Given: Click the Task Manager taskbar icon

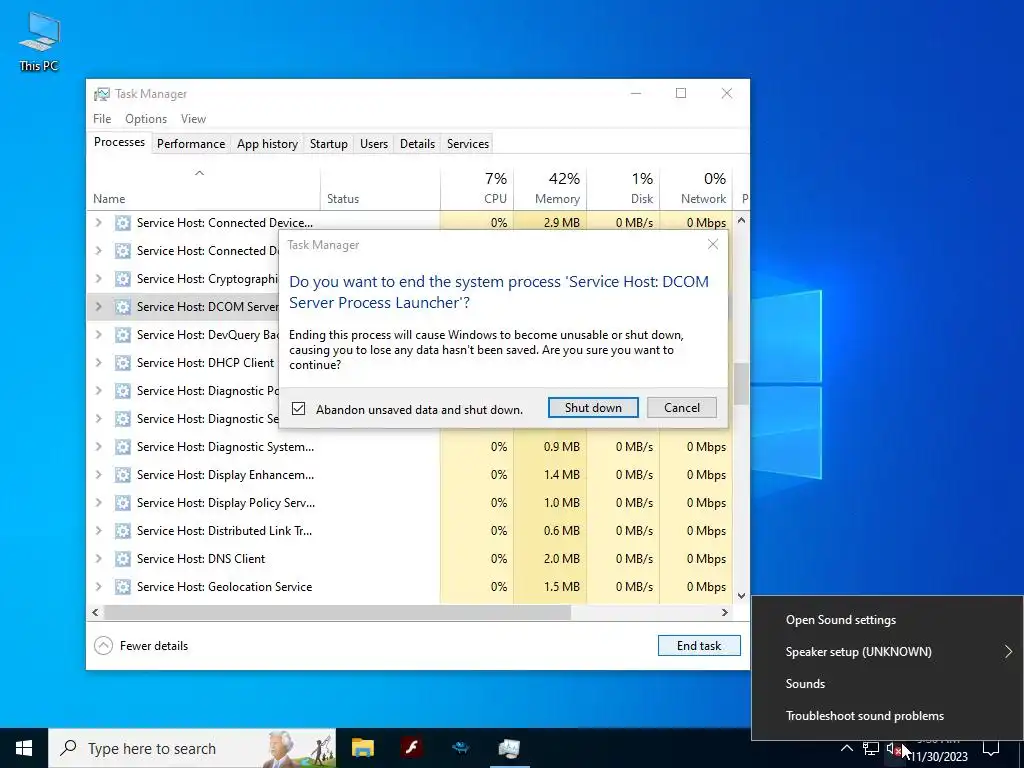Looking at the screenshot, I should (509, 748).
